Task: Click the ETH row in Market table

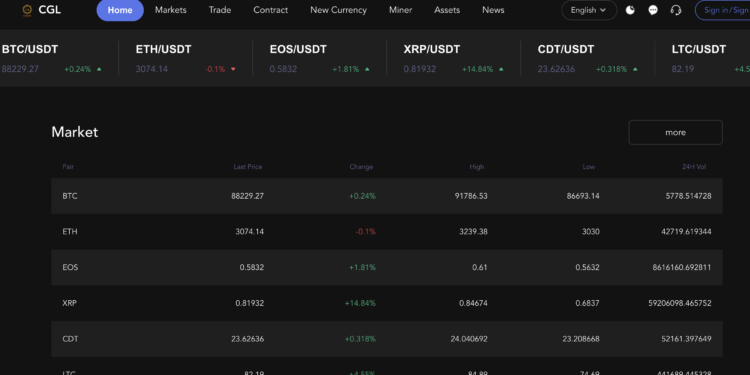Action: coord(386,232)
